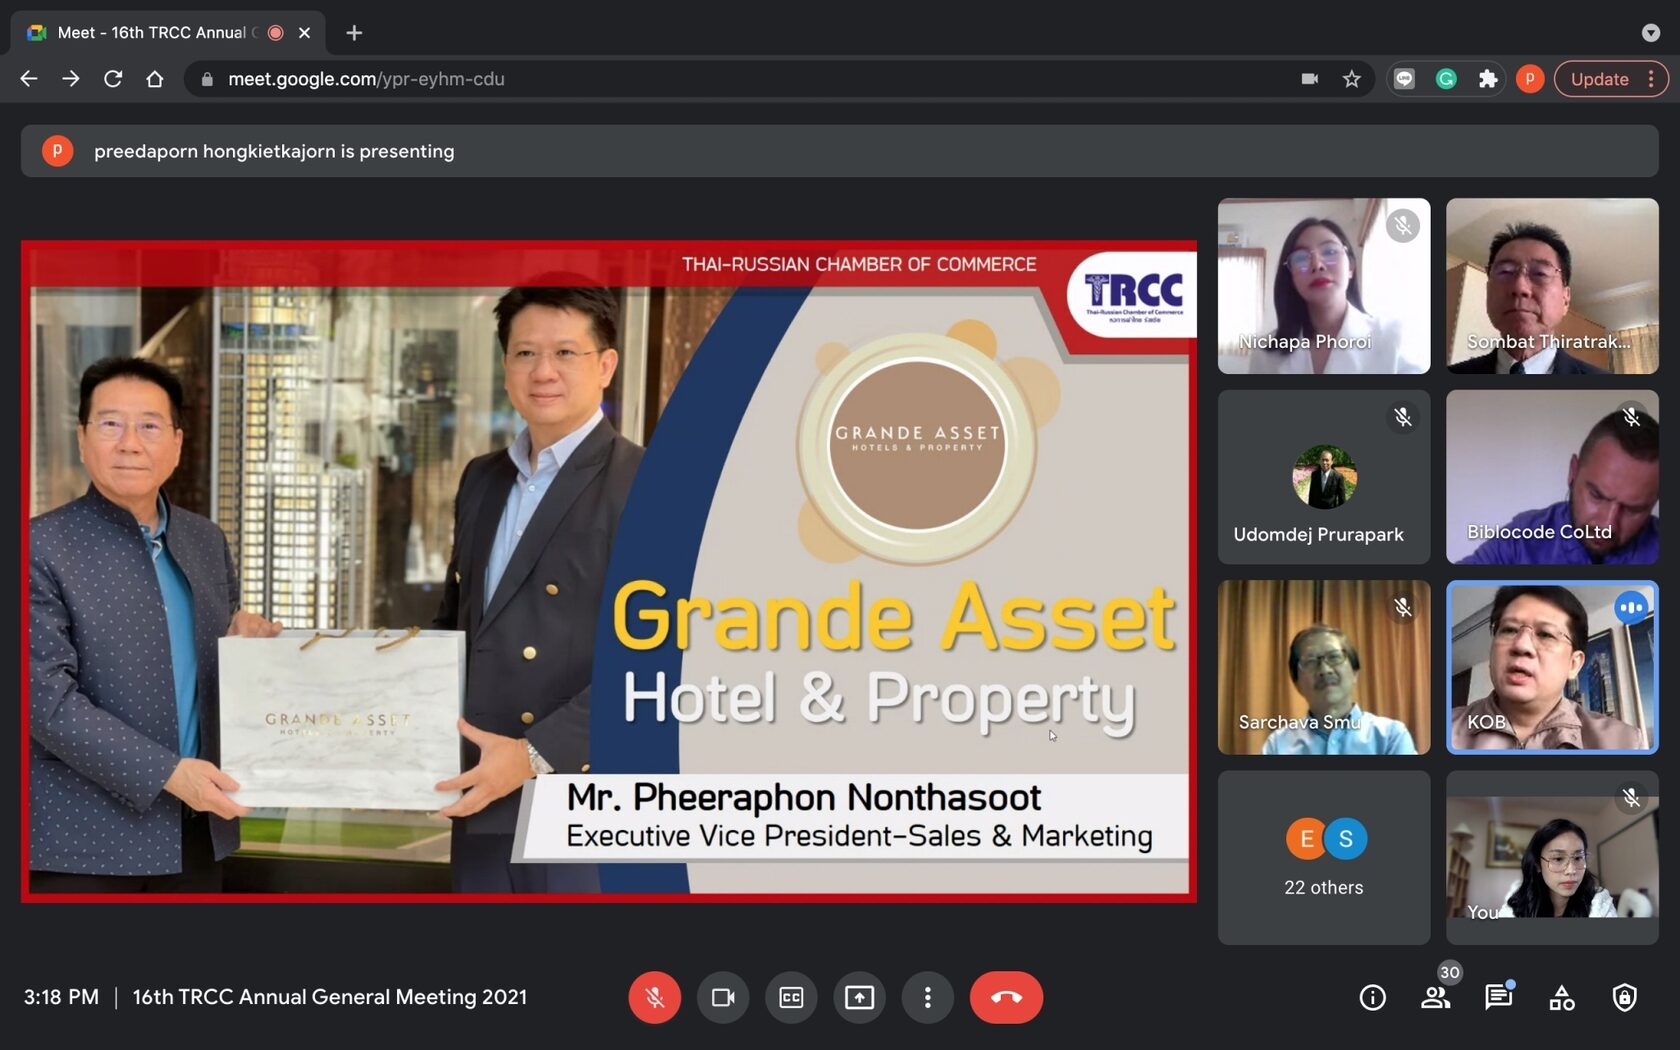This screenshot has width=1680, height=1050.
Task: Open chat with everyone
Action: [1498, 997]
